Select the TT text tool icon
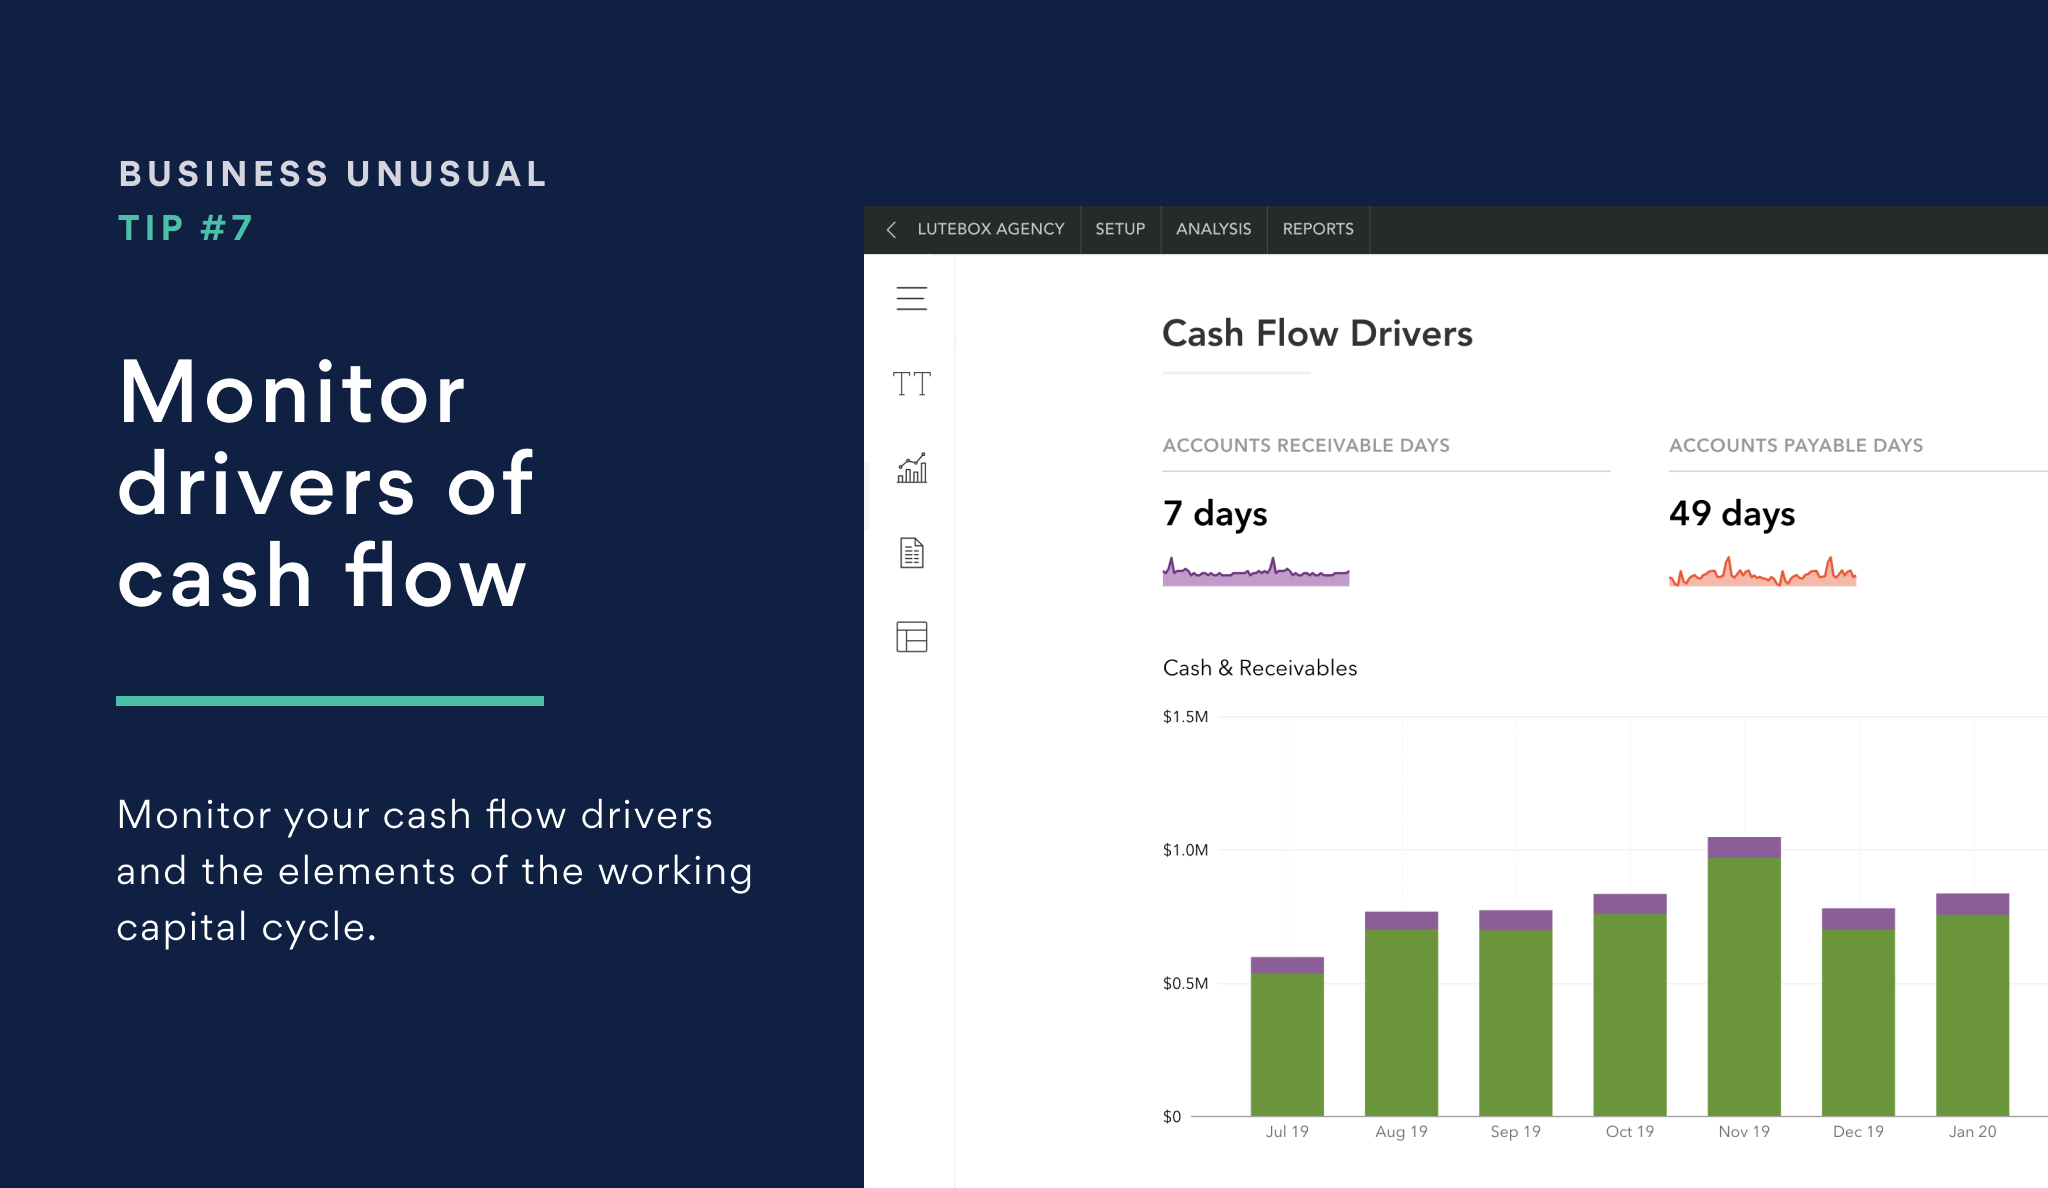The image size is (2048, 1188). pyautogui.click(x=911, y=383)
